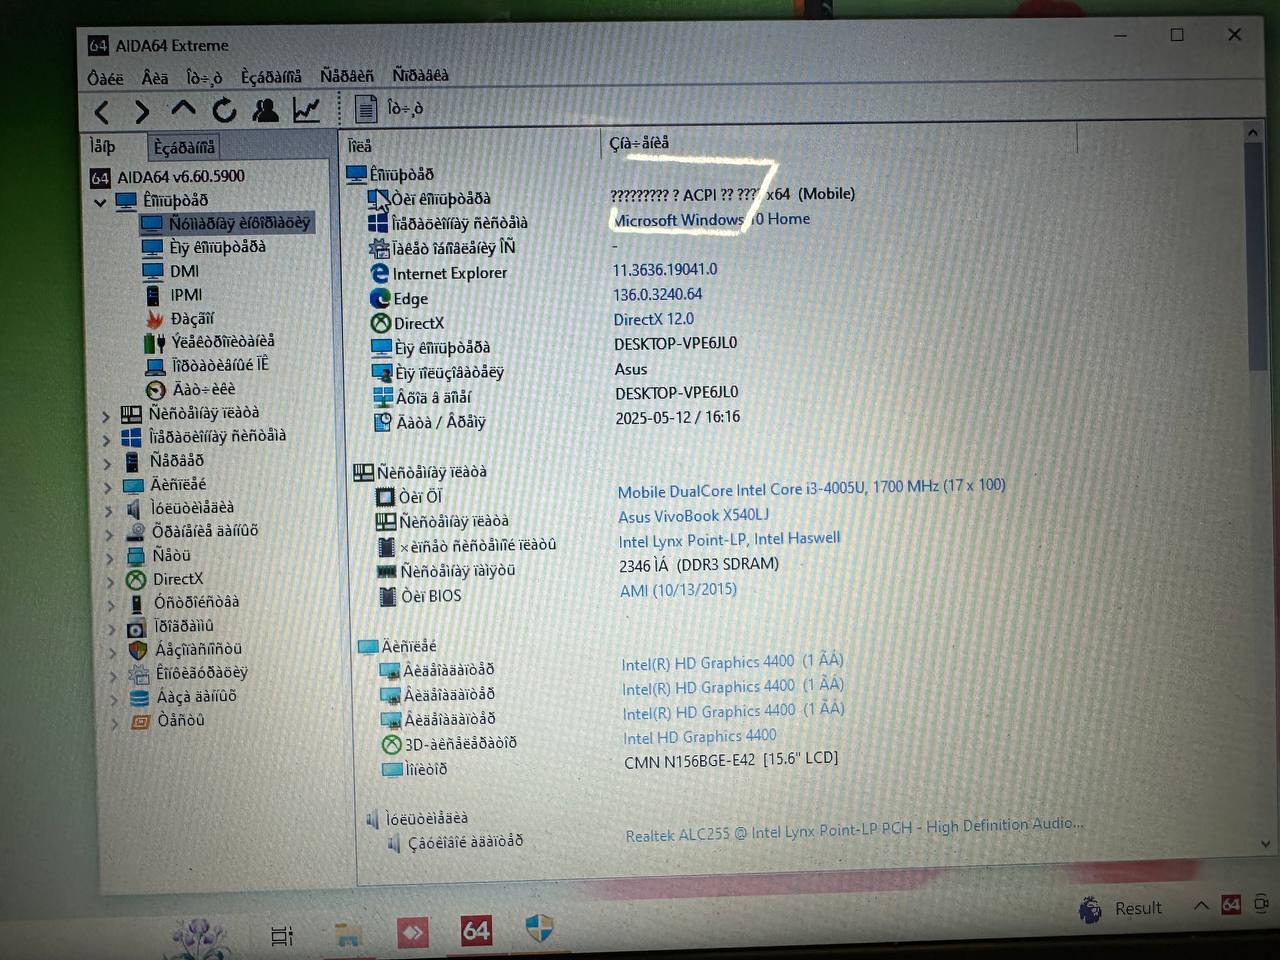Image resolution: width=1280 pixels, height=960 pixels.
Task: Open the graph chart toolbar icon
Action: click(306, 110)
